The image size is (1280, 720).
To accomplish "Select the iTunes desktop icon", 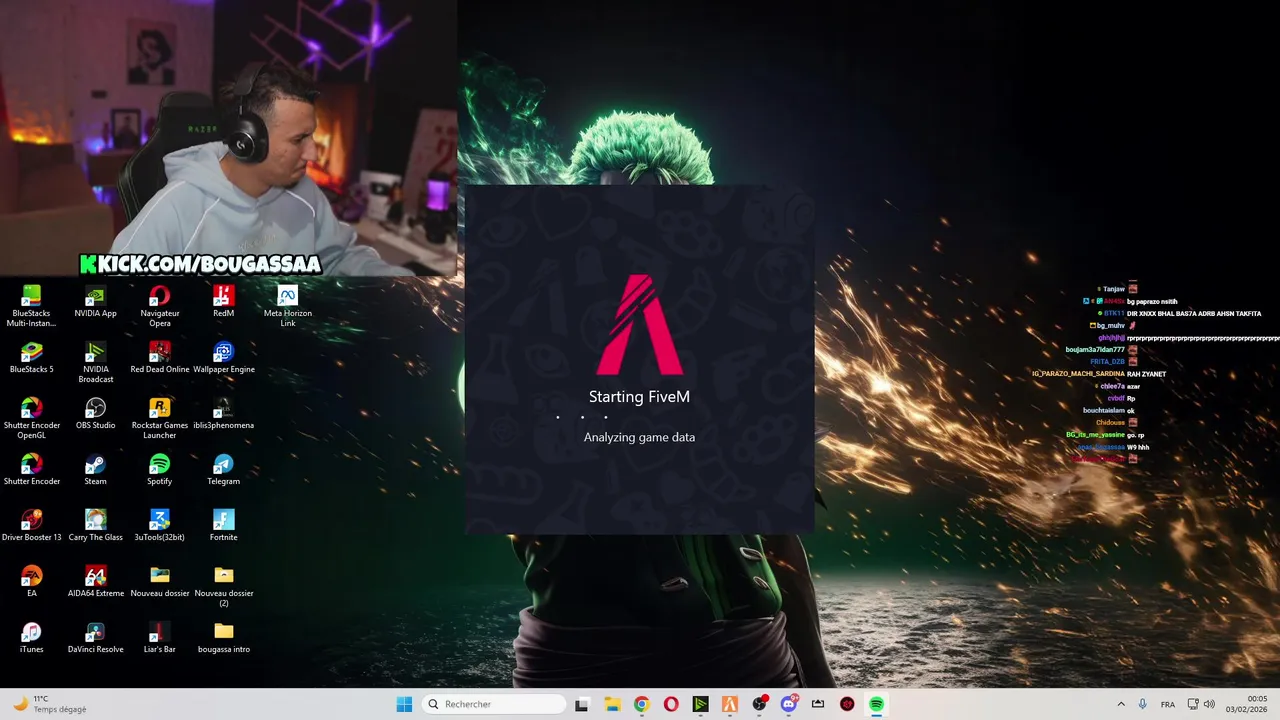I will 31,637.
